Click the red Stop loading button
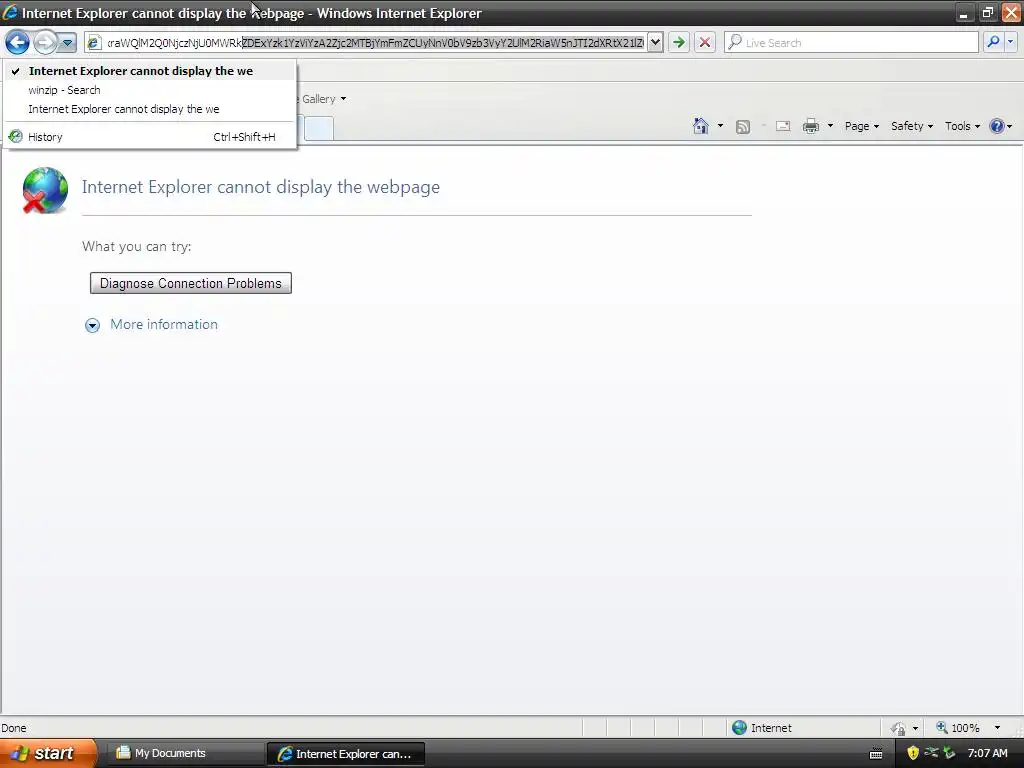The width and height of the screenshot is (1024, 768). pos(705,42)
